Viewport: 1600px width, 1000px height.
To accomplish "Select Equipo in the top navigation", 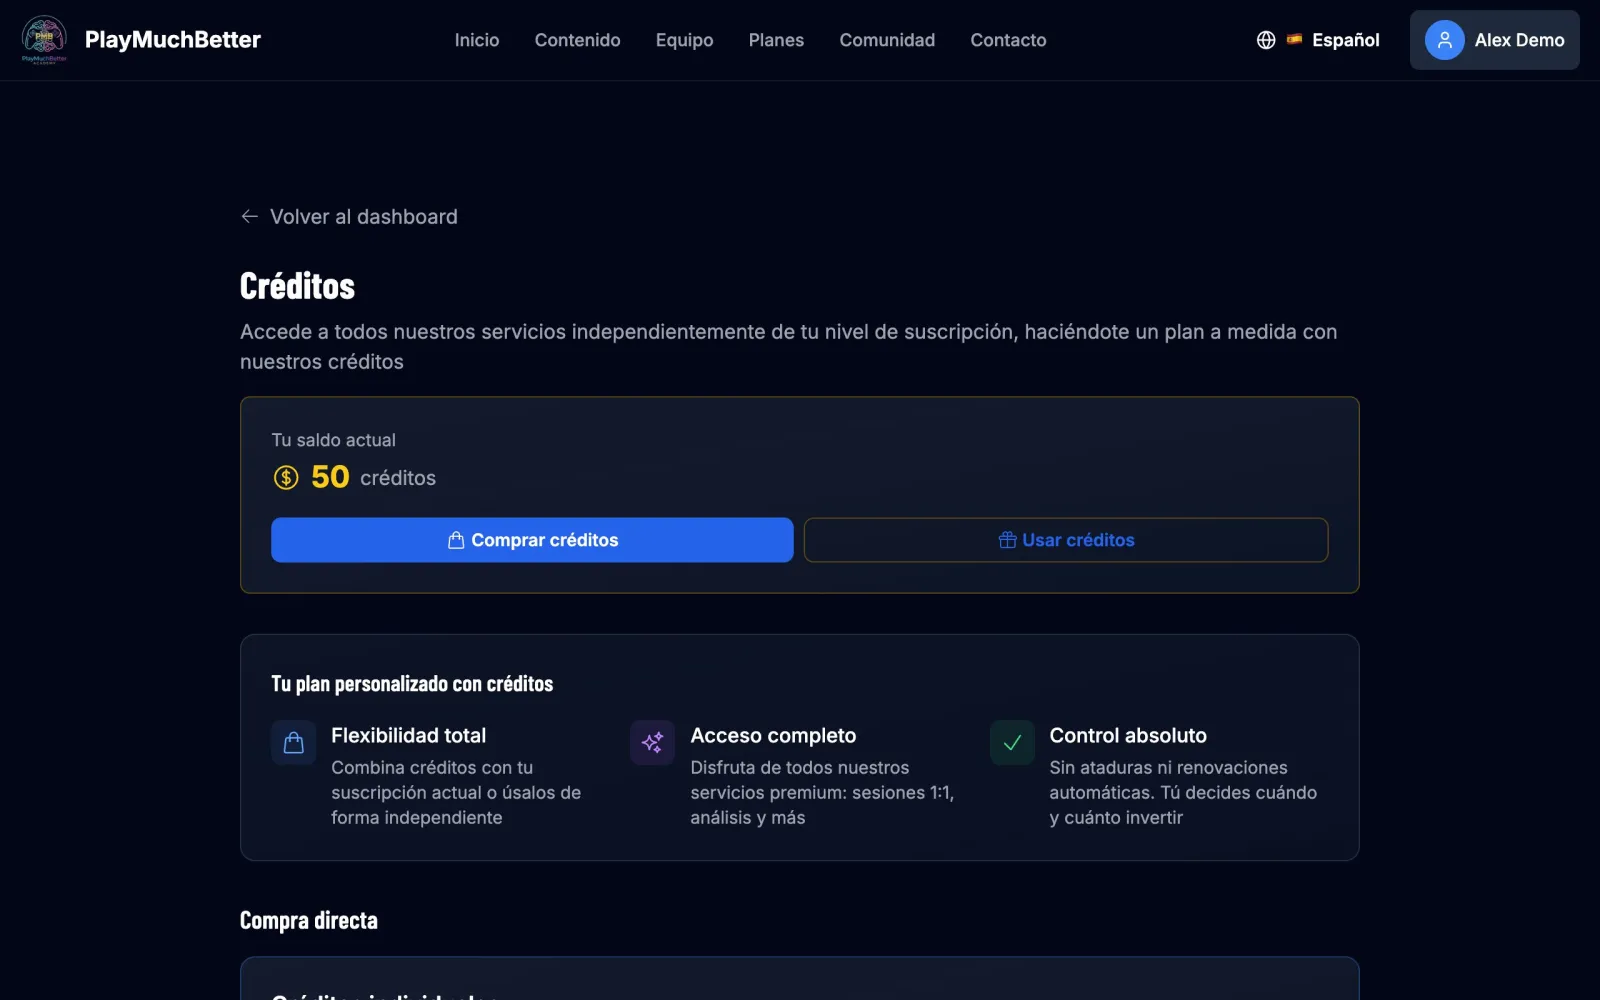I will (x=685, y=40).
